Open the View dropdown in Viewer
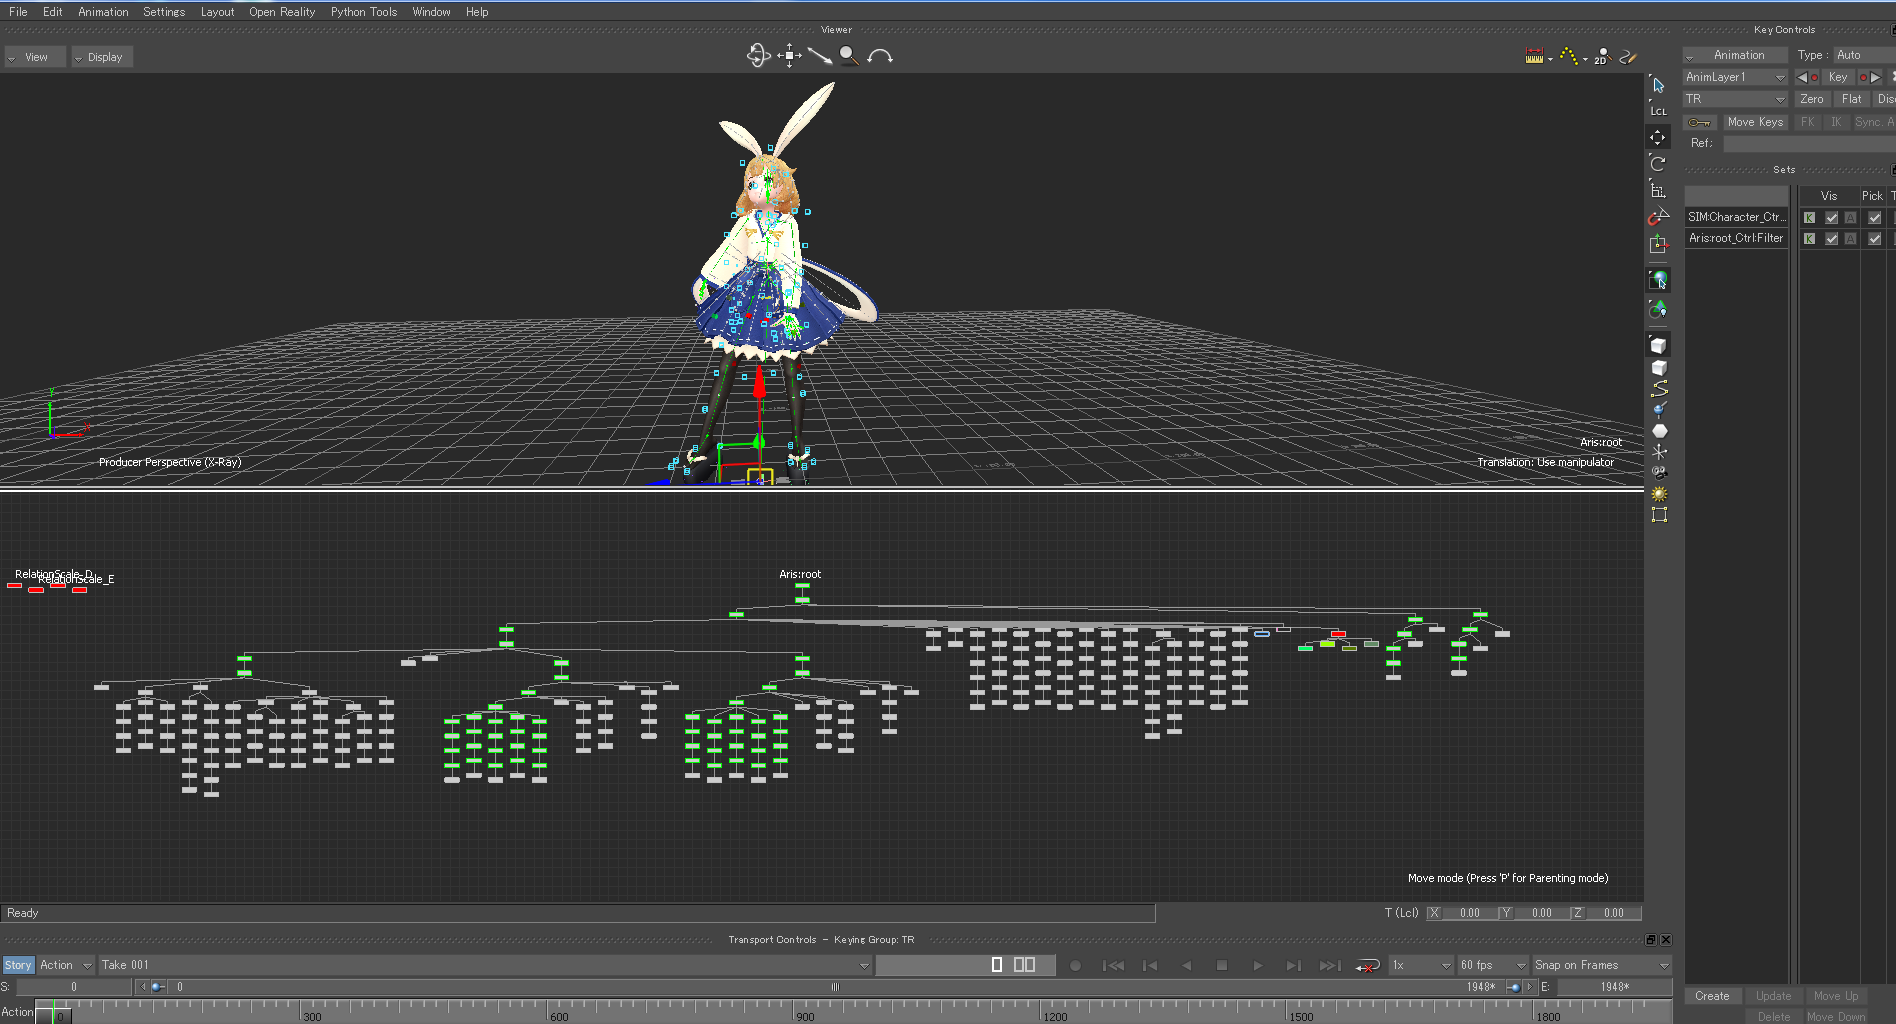The width and height of the screenshot is (1896, 1024). pyautogui.click(x=35, y=57)
